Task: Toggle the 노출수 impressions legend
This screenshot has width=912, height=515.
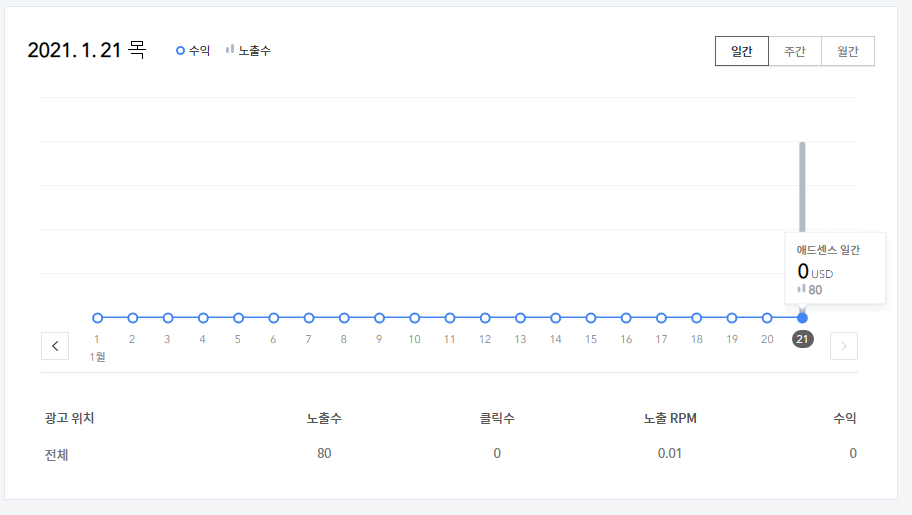Action: pos(248,51)
